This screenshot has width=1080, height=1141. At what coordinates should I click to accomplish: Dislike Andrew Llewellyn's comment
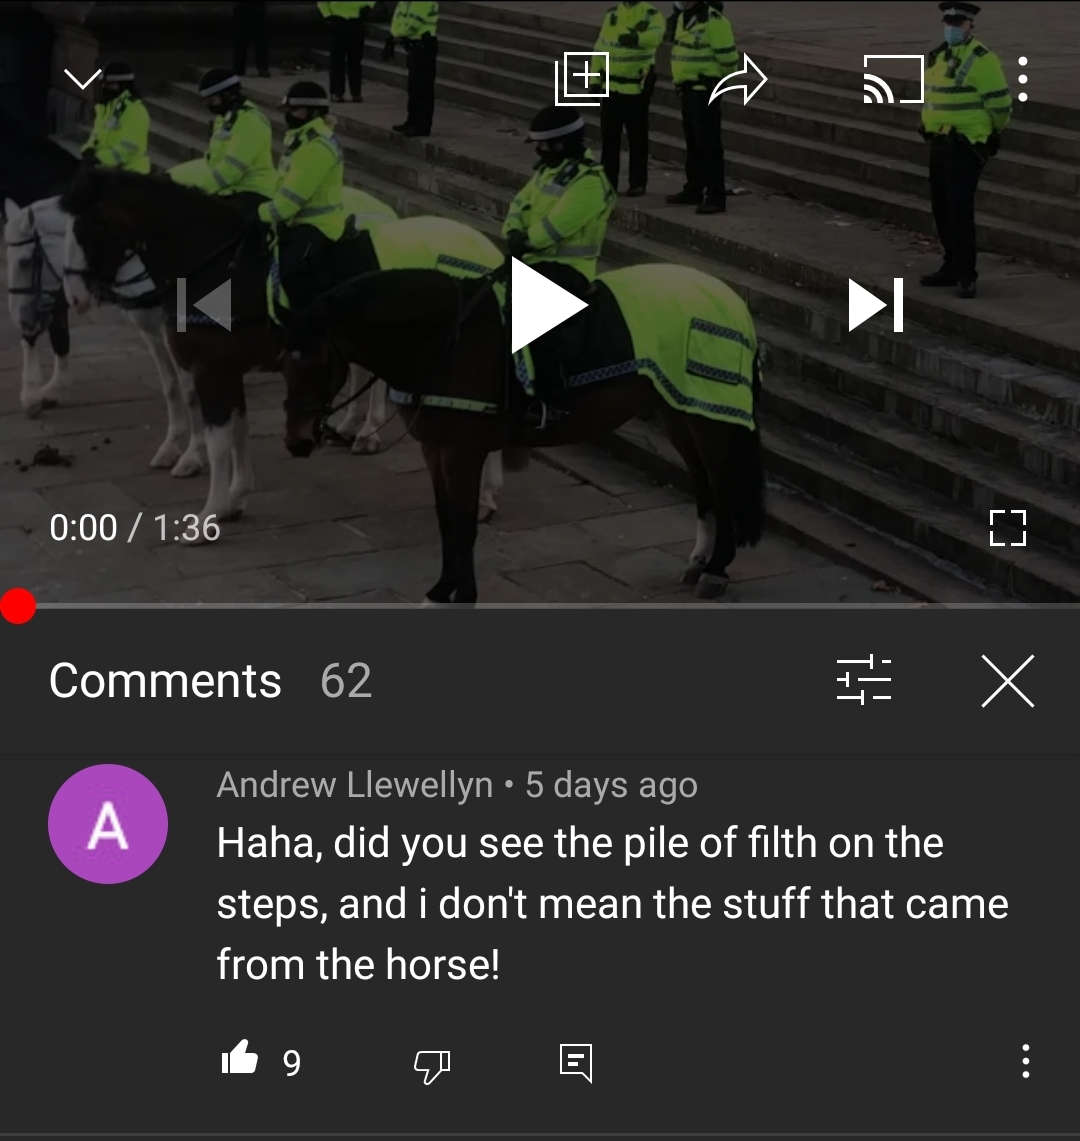click(x=432, y=1066)
